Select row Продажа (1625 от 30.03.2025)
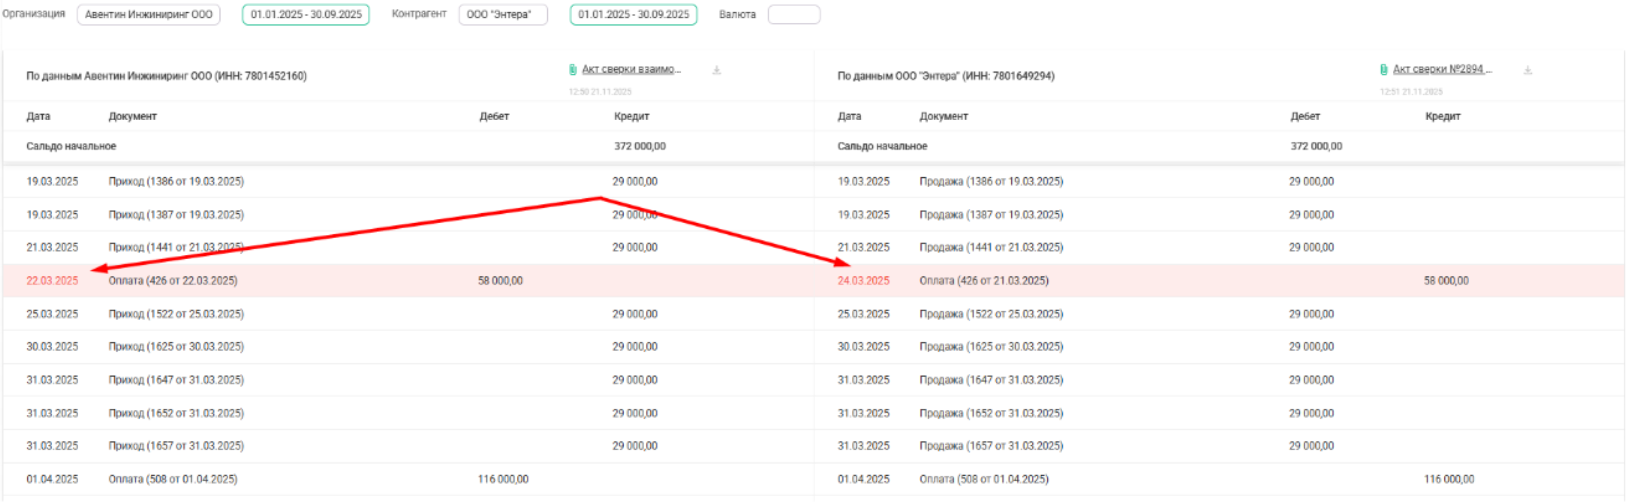 [x=1219, y=347]
